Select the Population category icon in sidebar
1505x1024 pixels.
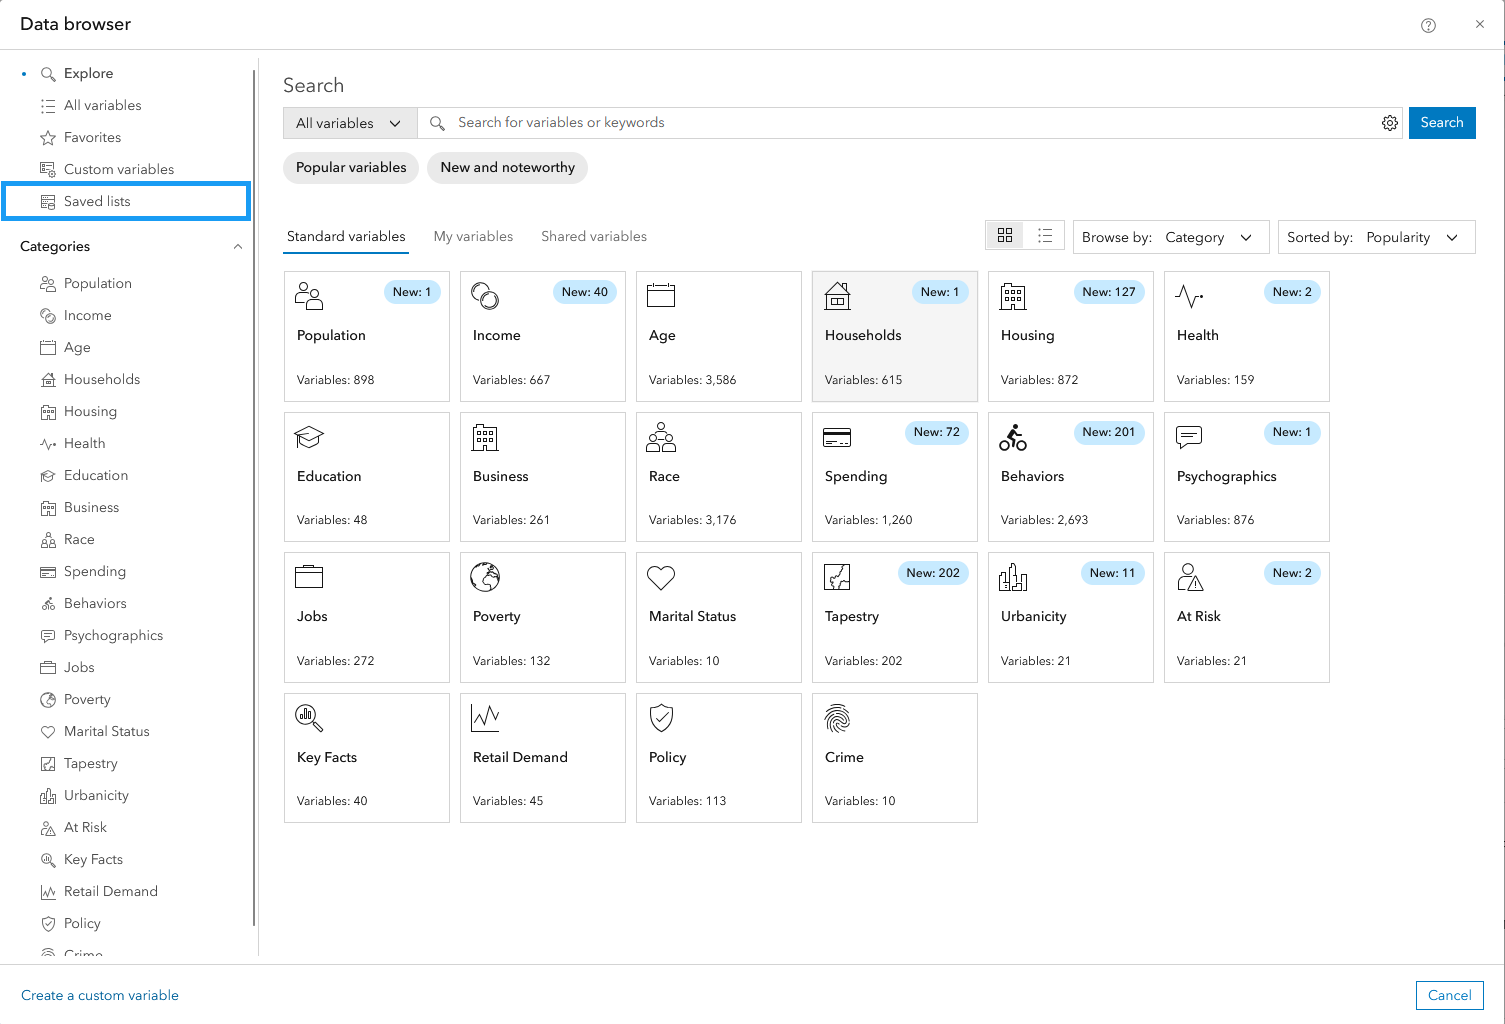pos(48,283)
